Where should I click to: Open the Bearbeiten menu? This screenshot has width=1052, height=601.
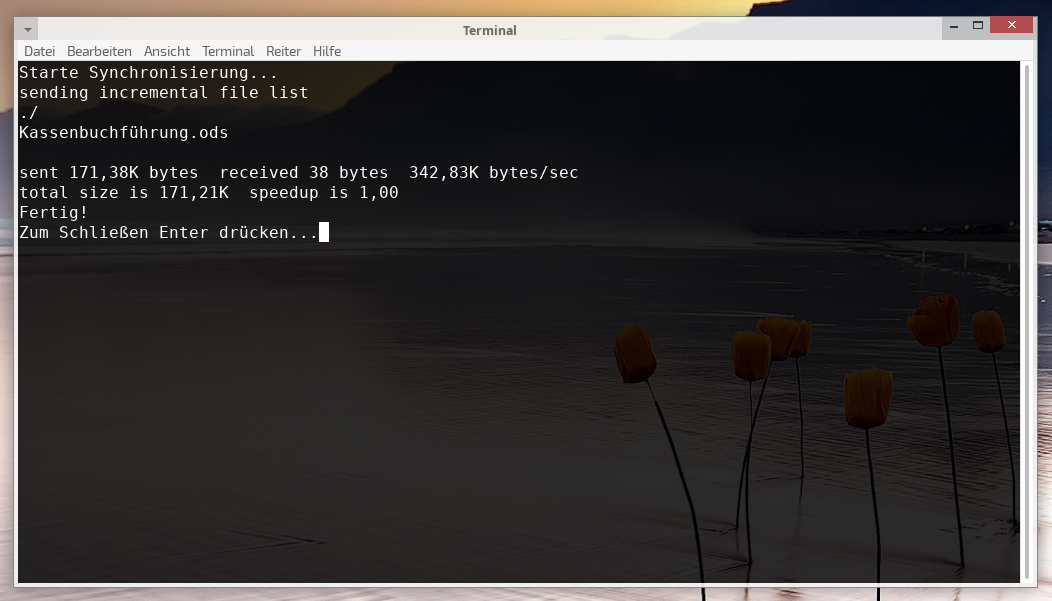99,52
